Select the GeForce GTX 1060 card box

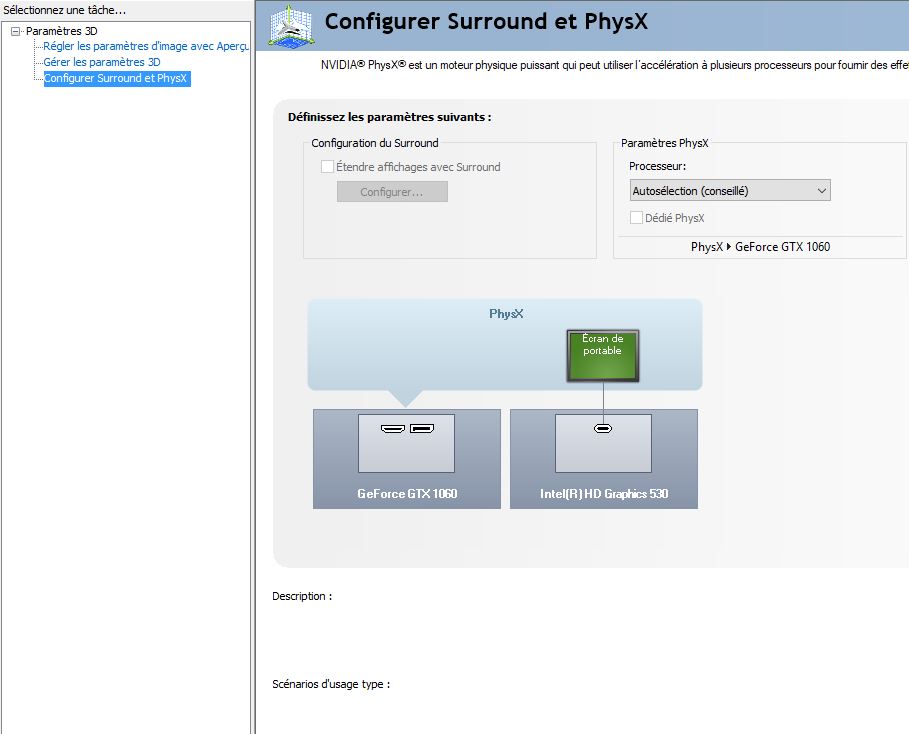[406, 459]
